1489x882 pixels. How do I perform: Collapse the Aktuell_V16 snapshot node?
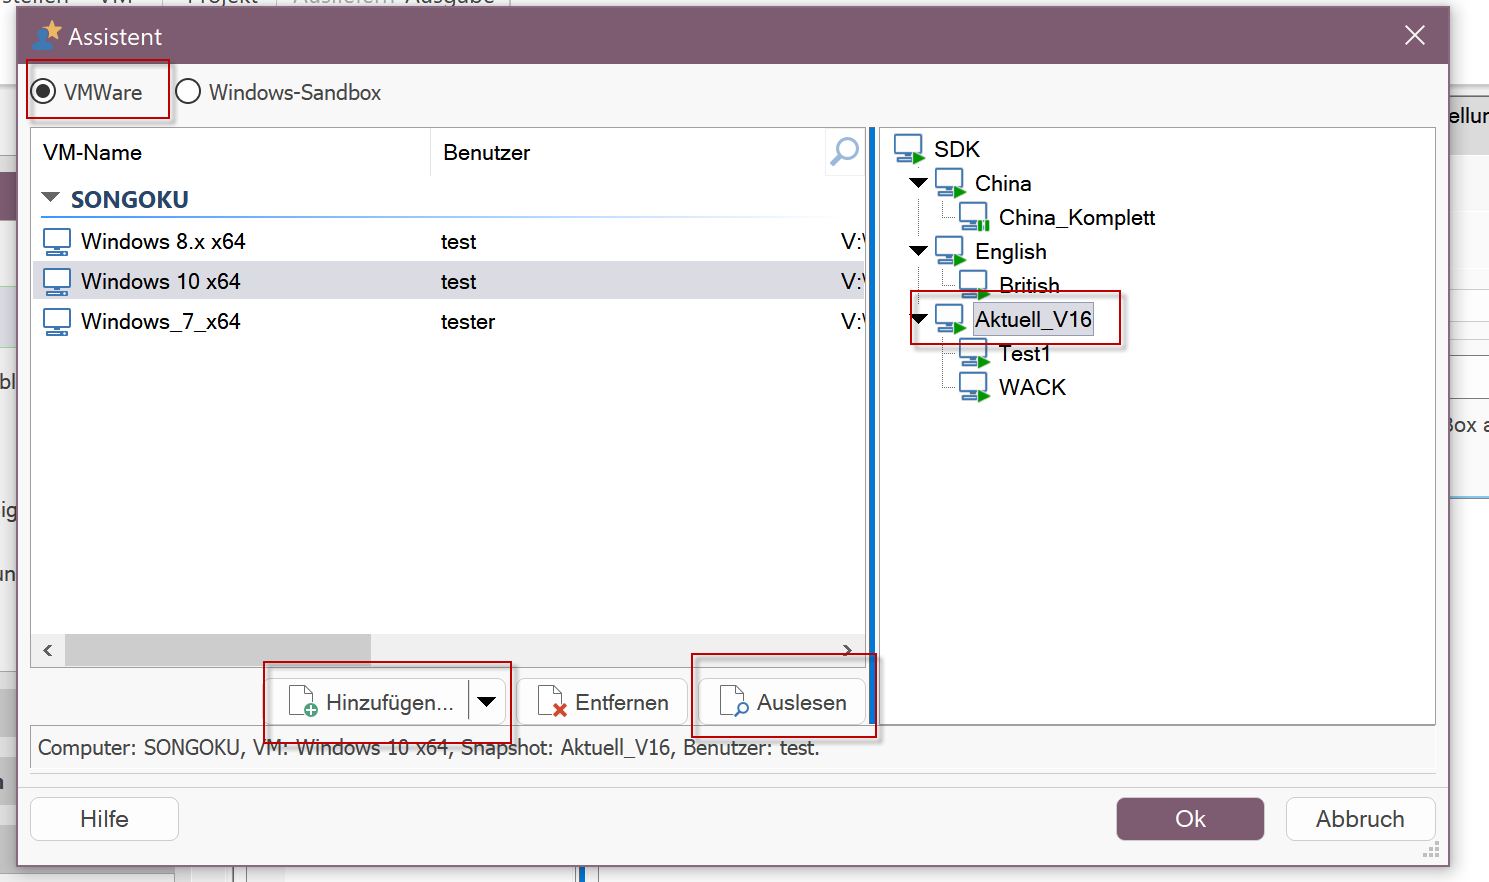coord(920,319)
